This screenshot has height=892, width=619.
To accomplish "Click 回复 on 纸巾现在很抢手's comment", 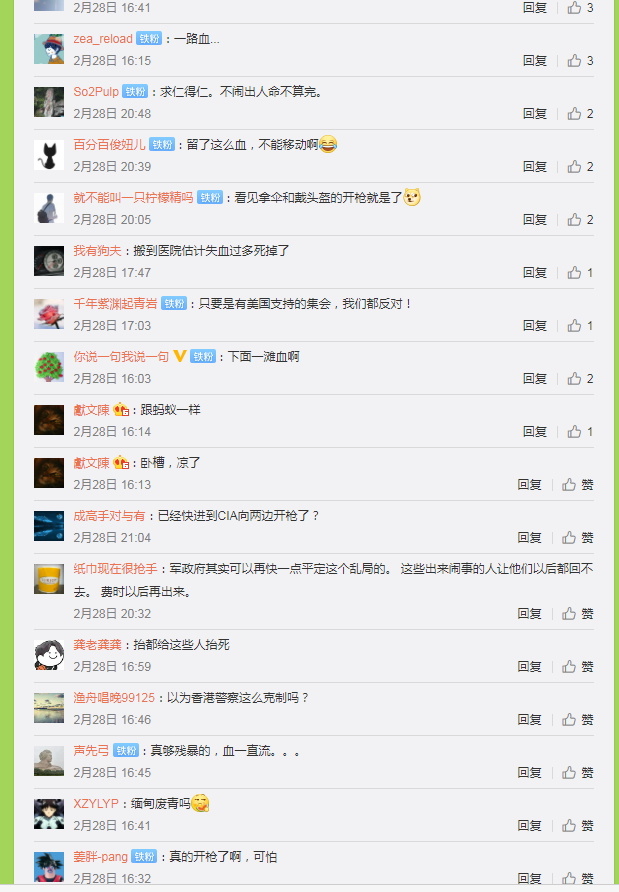I will (x=530, y=613).
